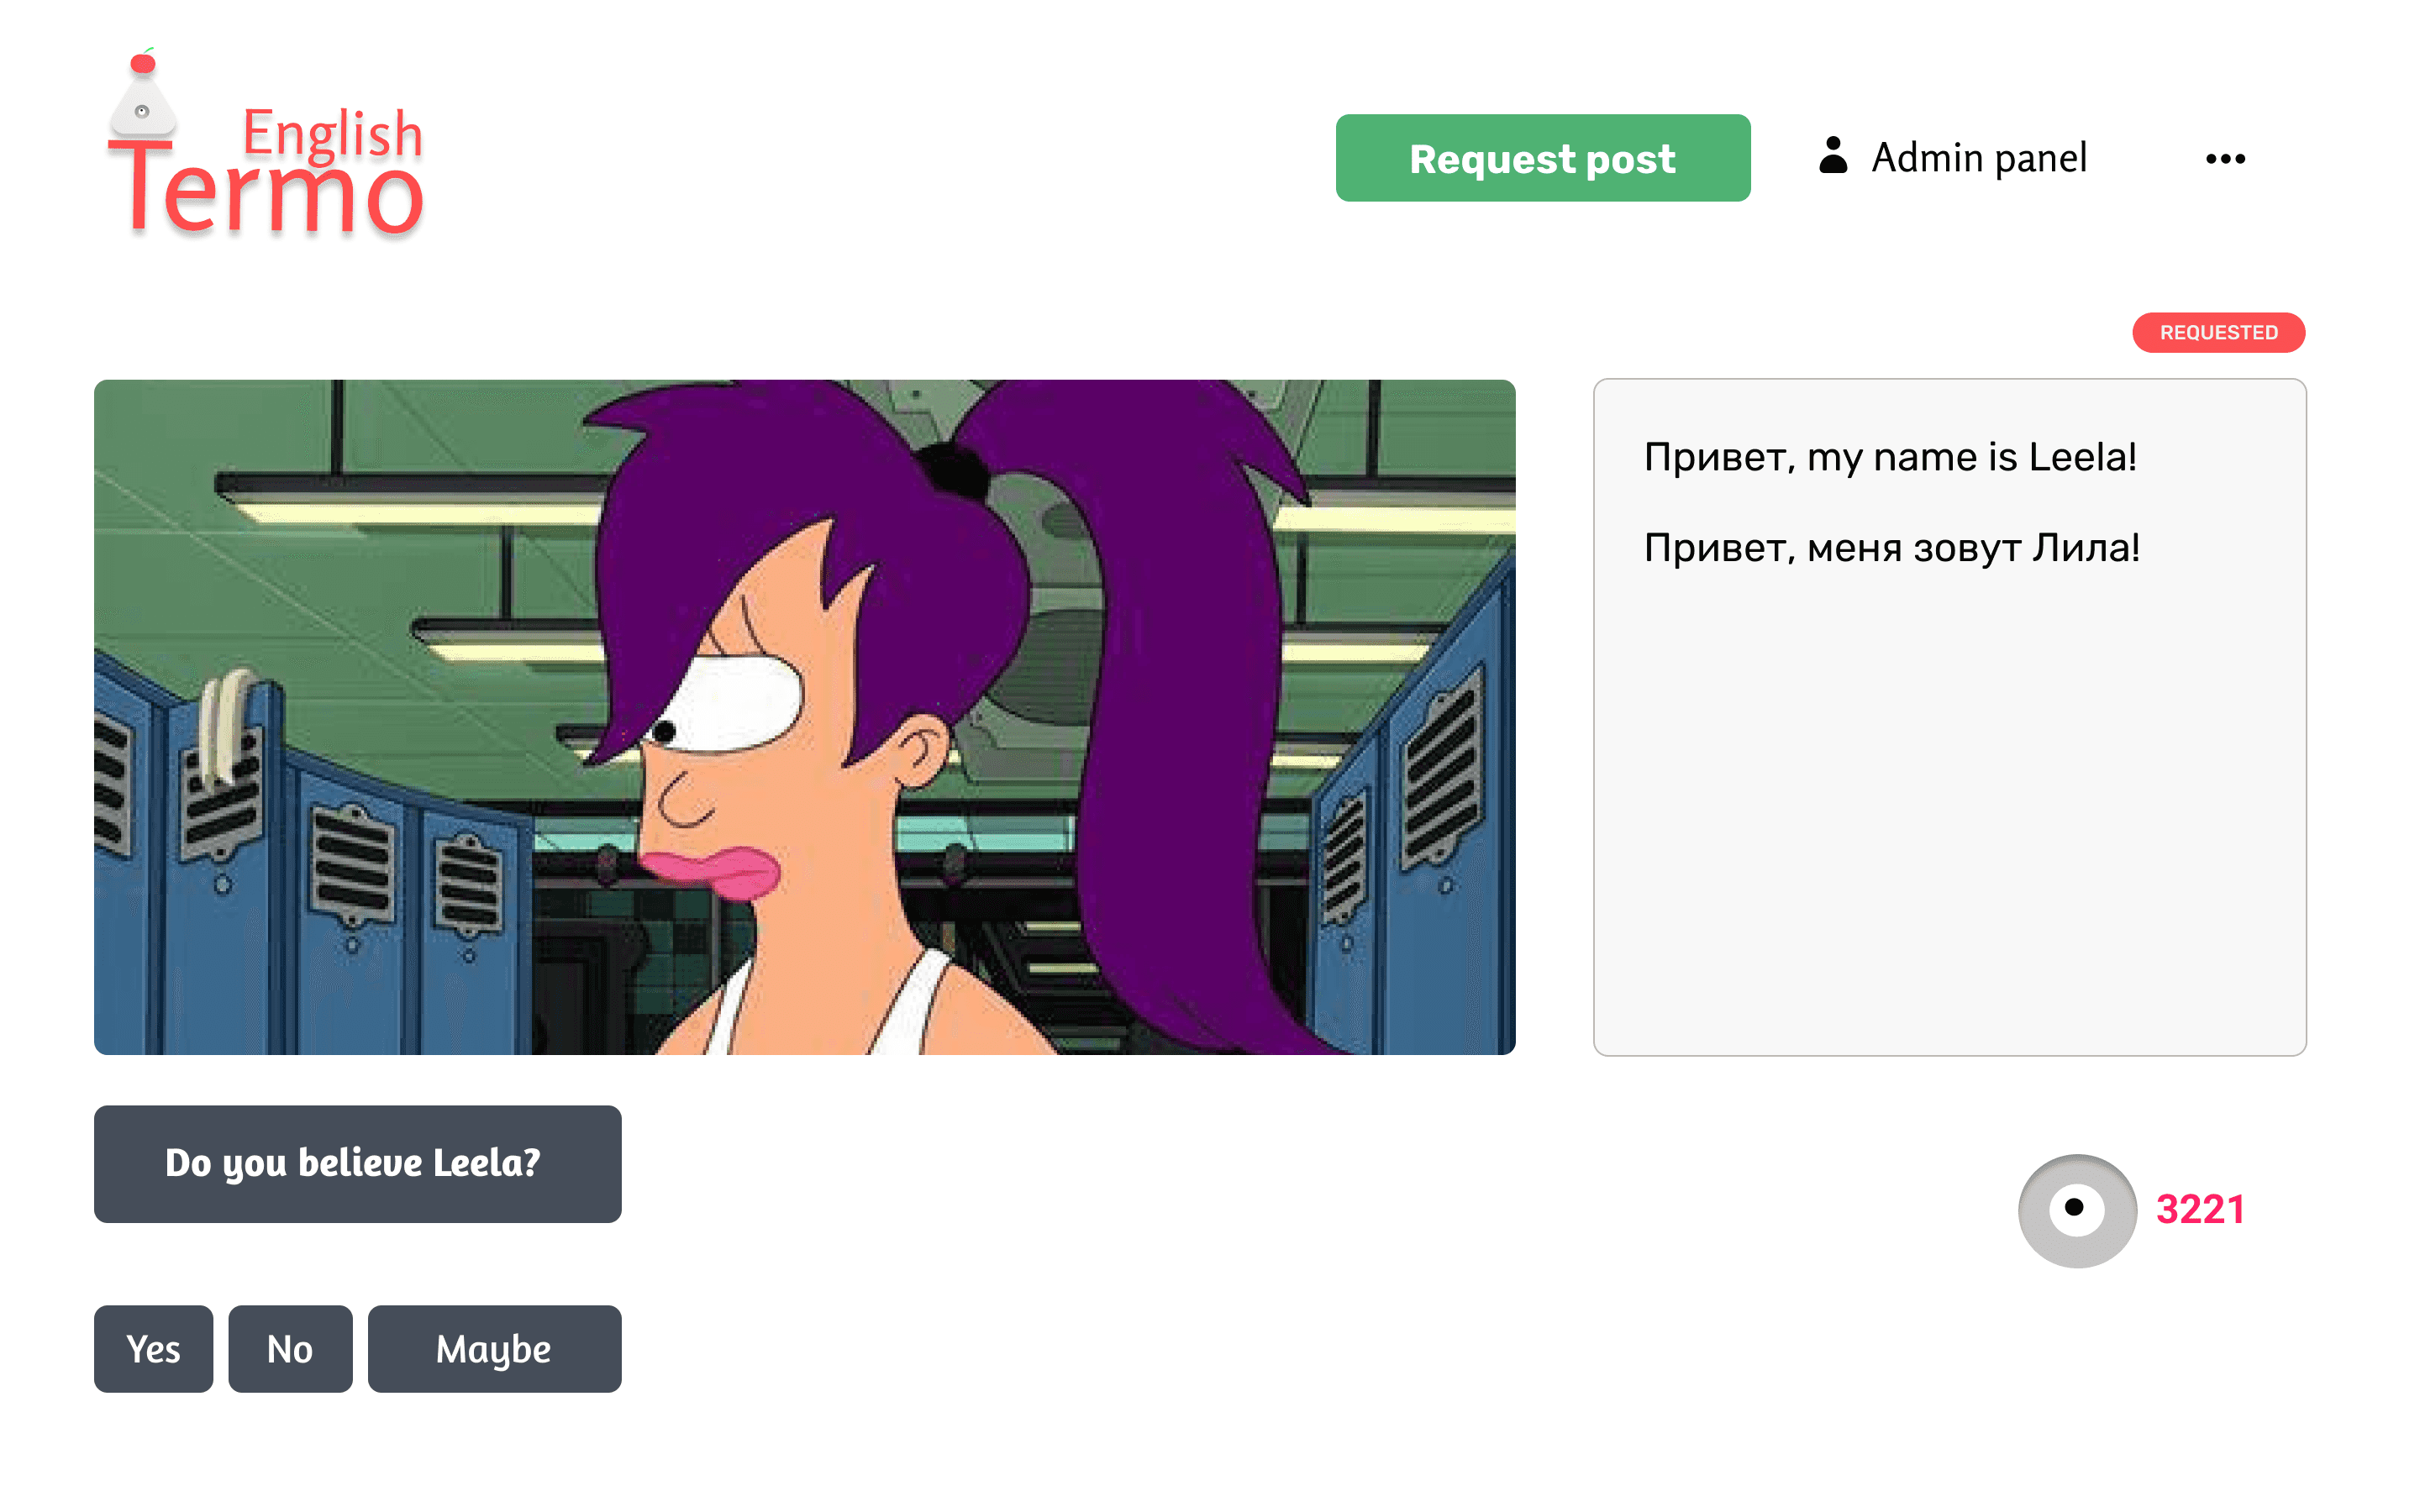Viewport: 2420px width, 1512px height.
Task: Open the Leela cartoon image
Action: click(x=804, y=717)
